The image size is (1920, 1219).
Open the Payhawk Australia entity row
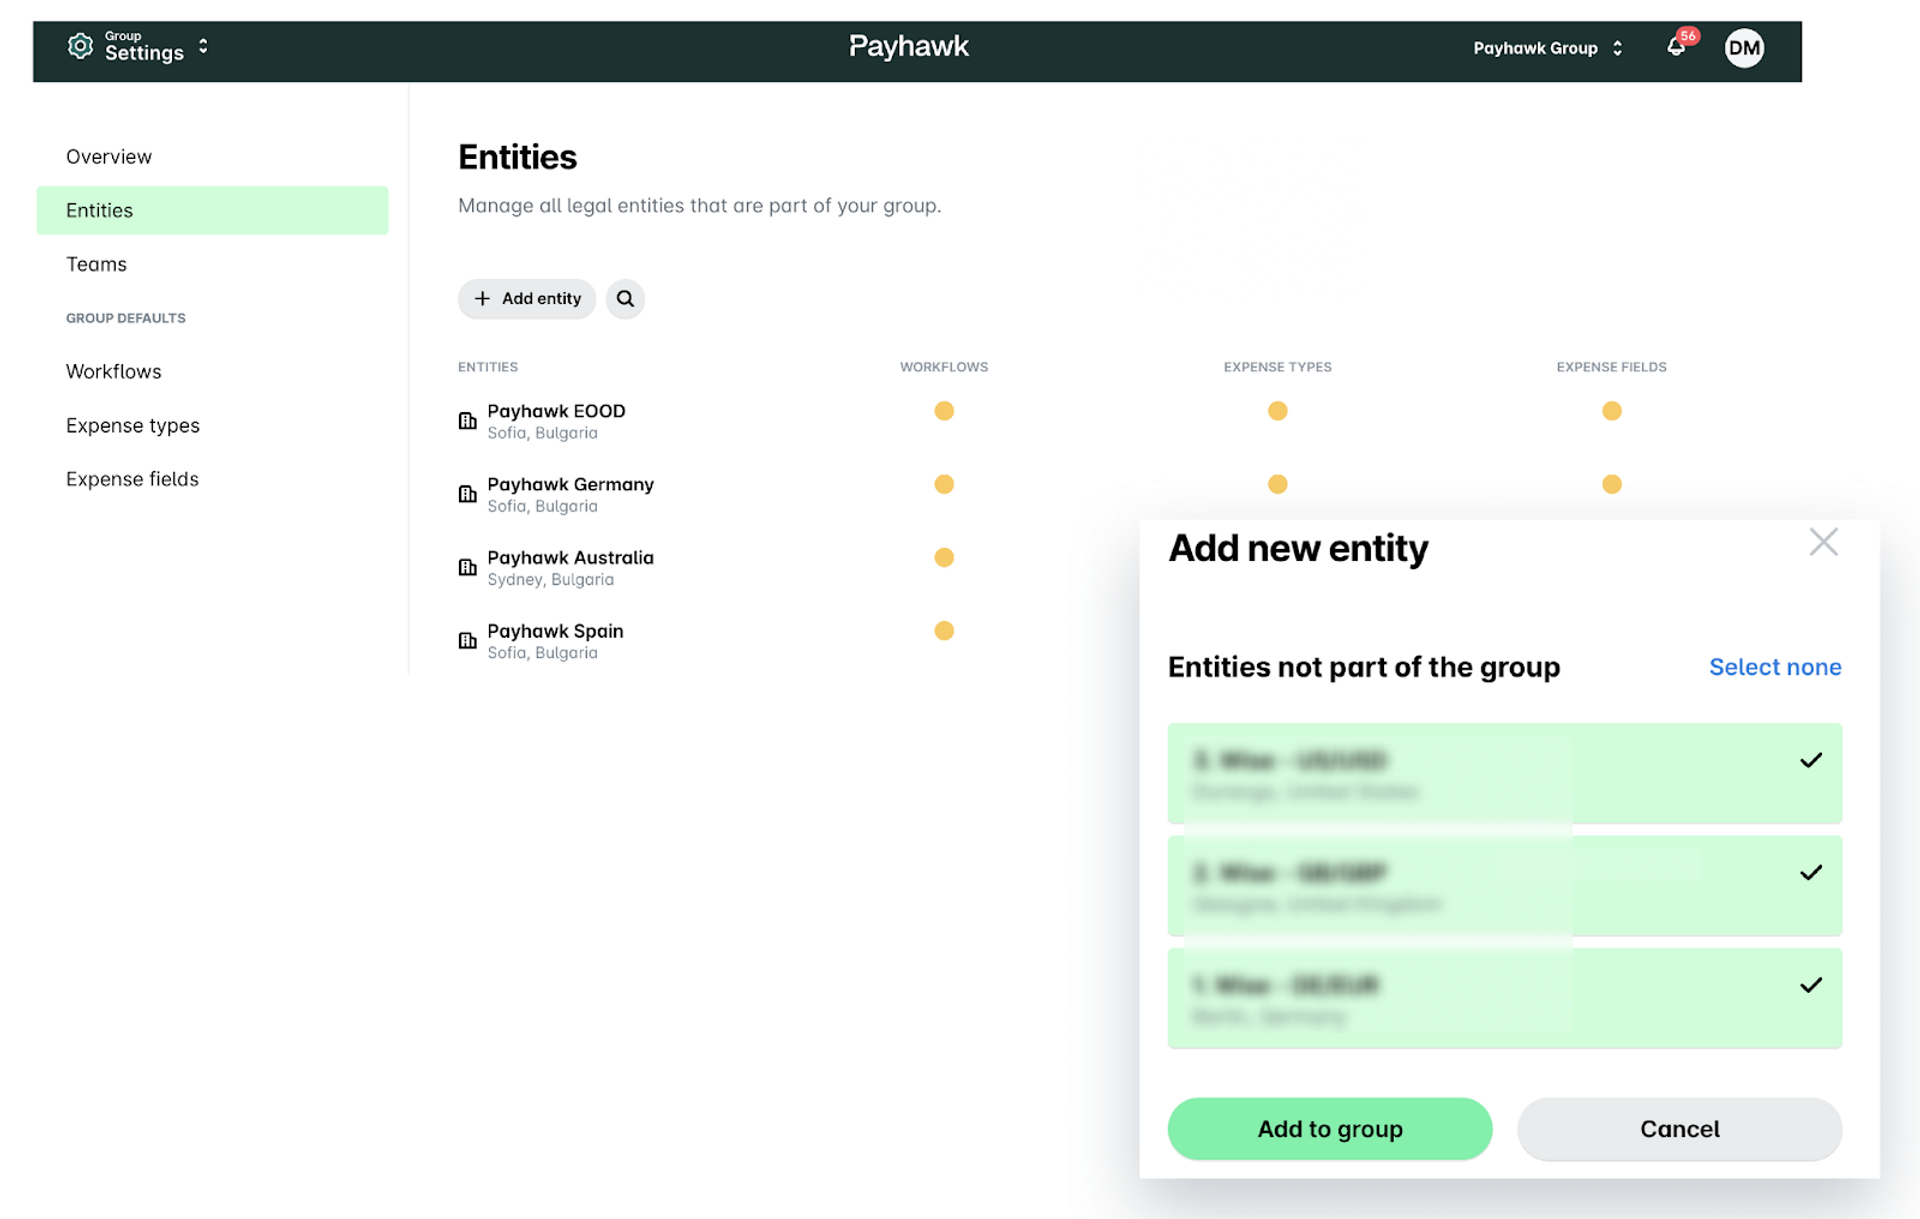click(x=570, y=567)
